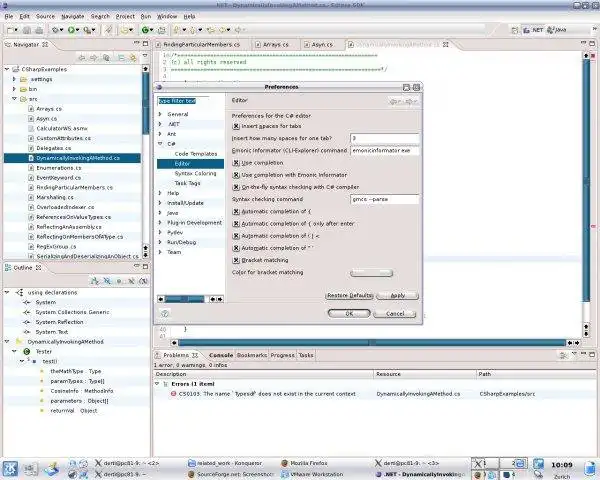Toggle Automatic completion of quotes checkbox

click(x=236, y=248)
